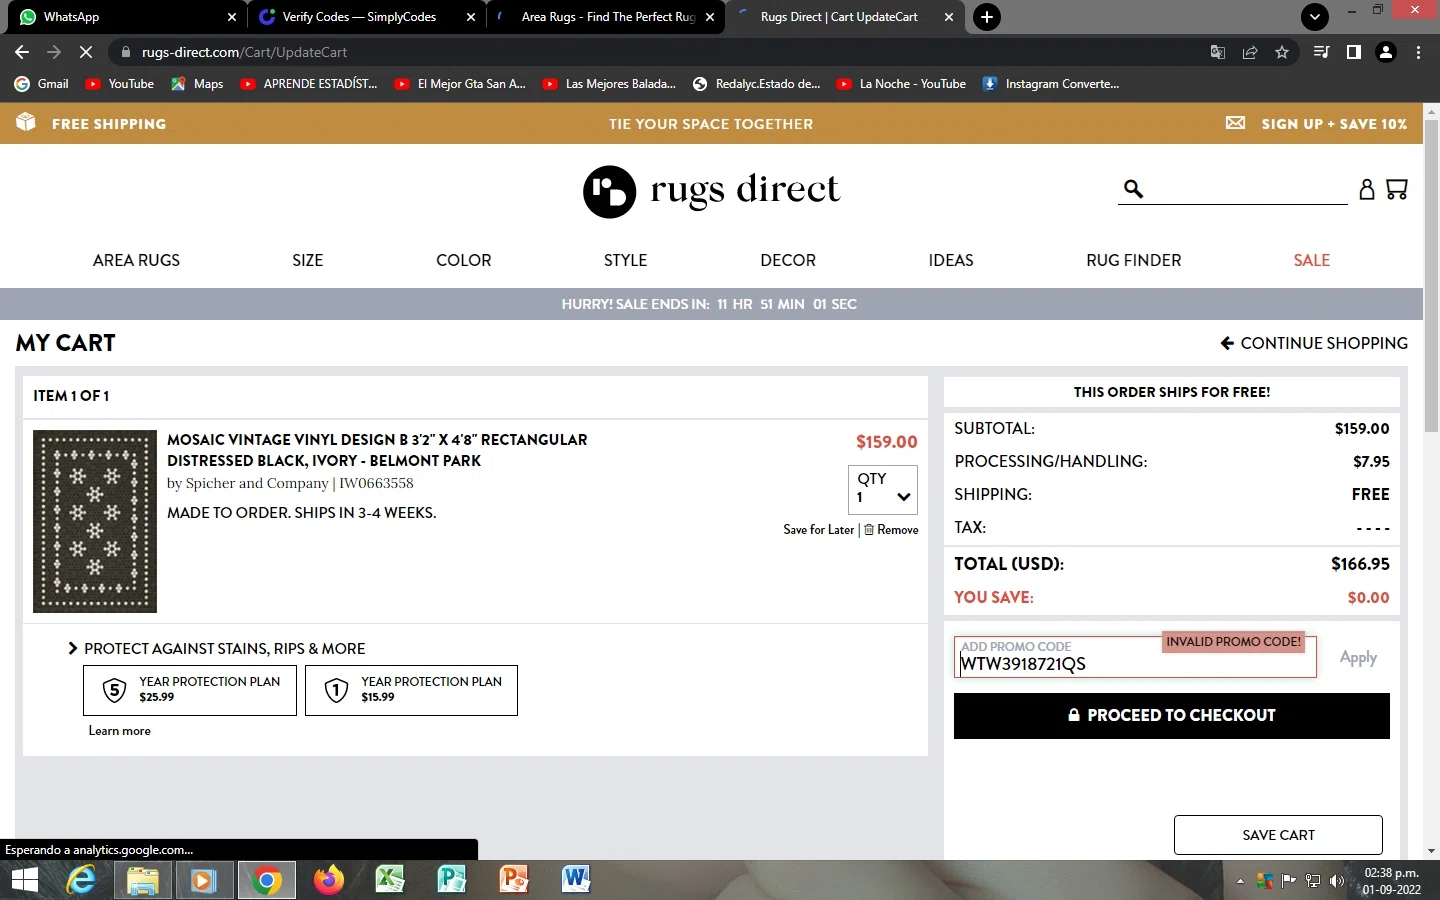Click Save Cart button
The image size is (1440, 900).
(1278, 835)
